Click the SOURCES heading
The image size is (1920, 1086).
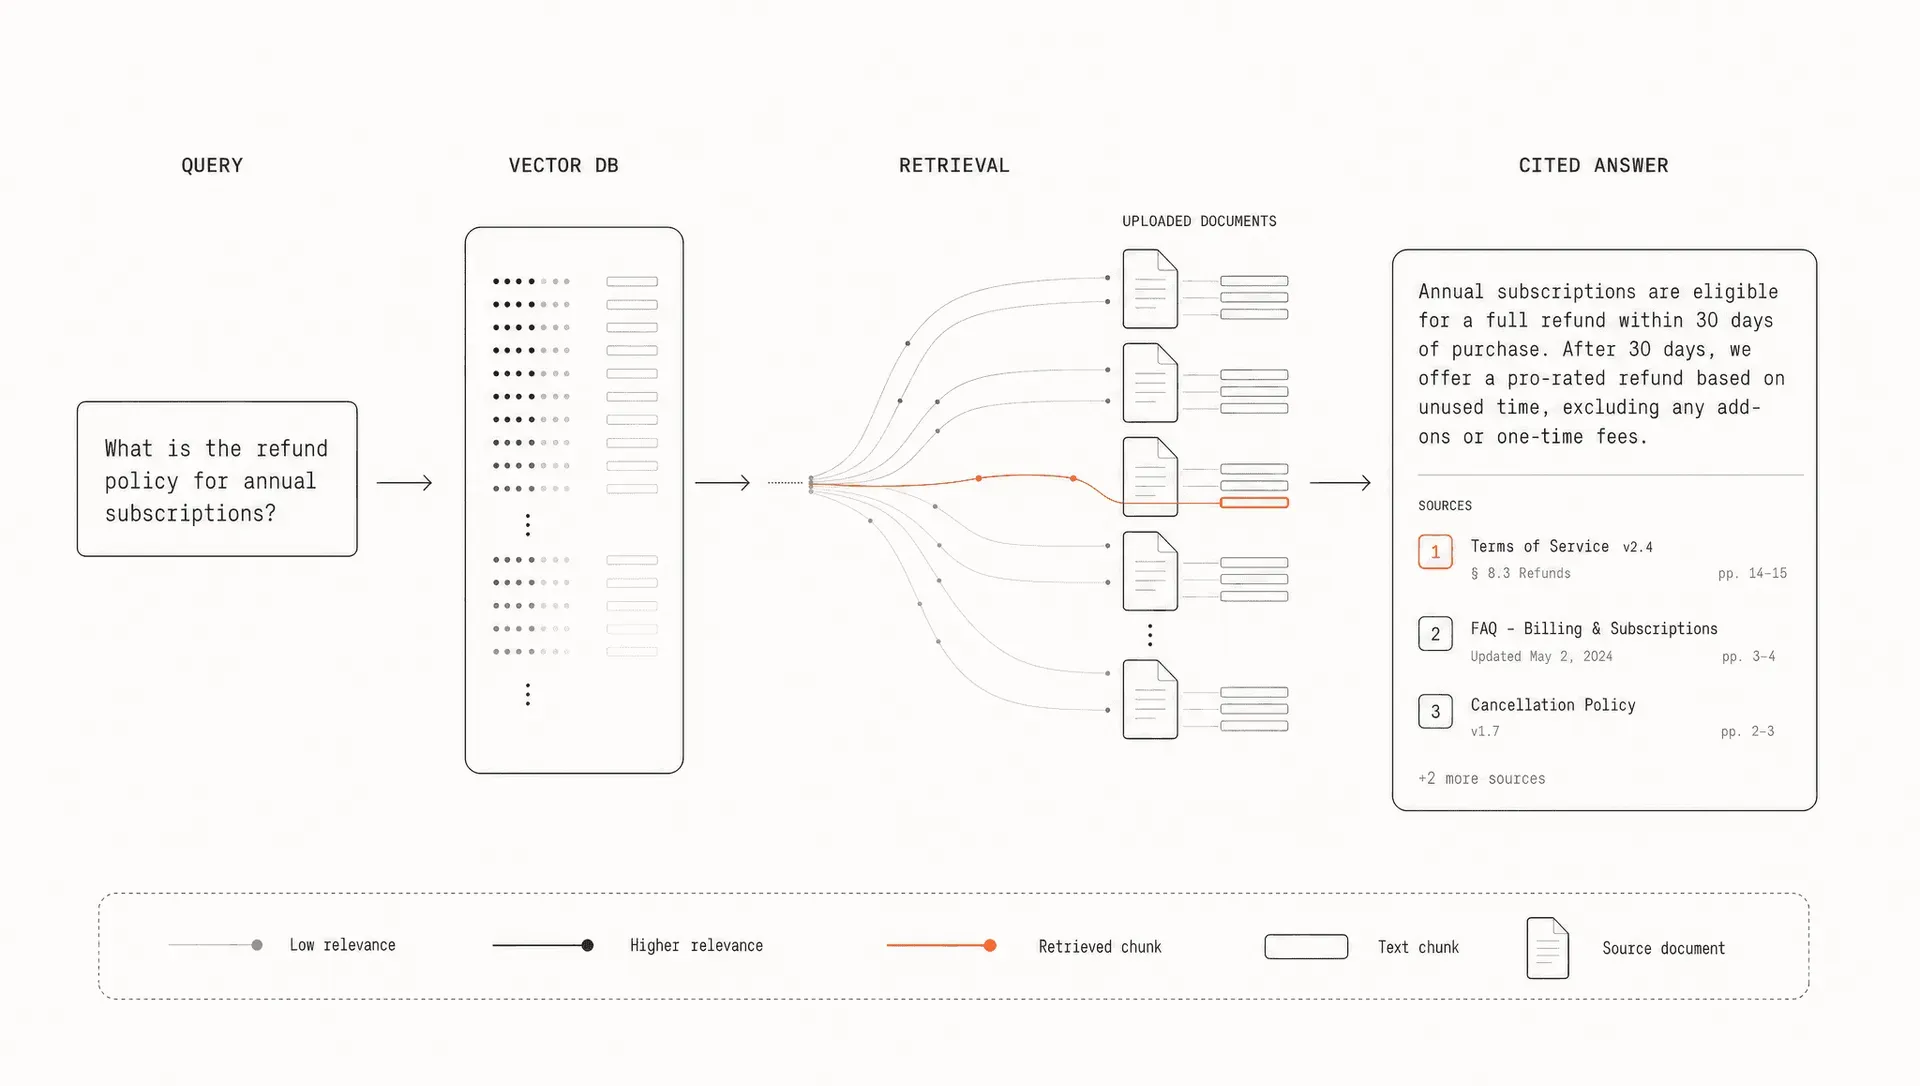tap(1445, 506)
